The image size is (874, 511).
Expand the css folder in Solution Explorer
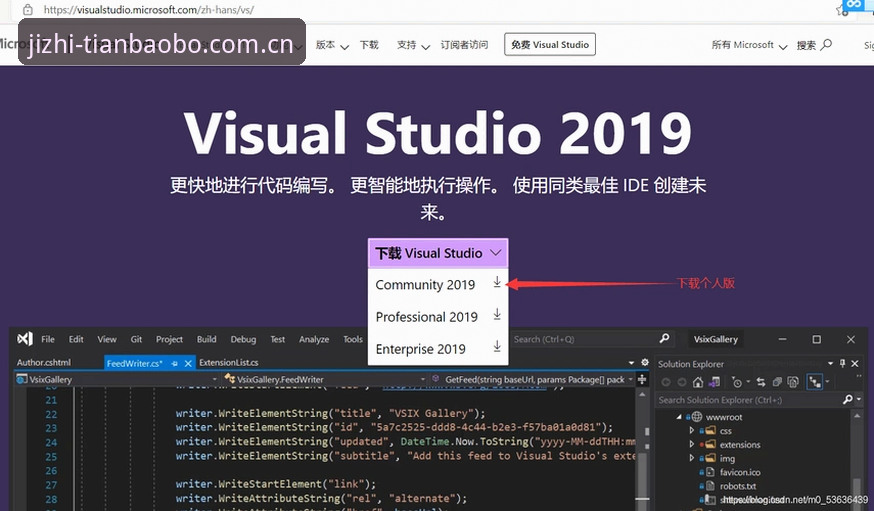coord(692,430)
